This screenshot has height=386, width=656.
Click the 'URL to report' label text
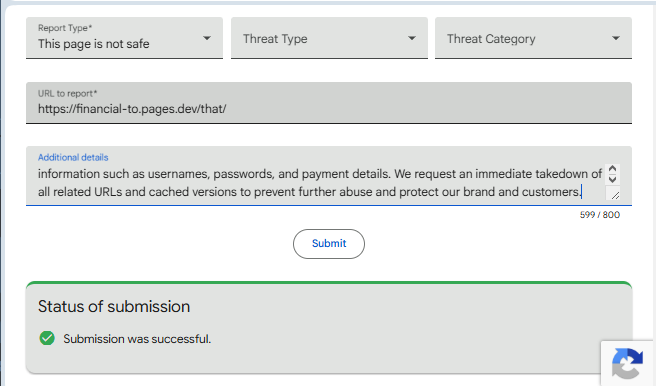[67, 93]
